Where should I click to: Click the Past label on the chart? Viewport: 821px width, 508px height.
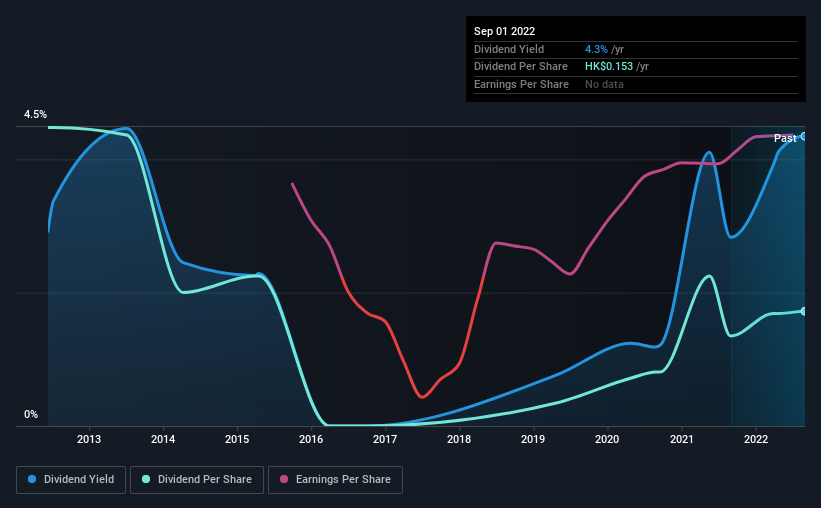click(785, 138)
